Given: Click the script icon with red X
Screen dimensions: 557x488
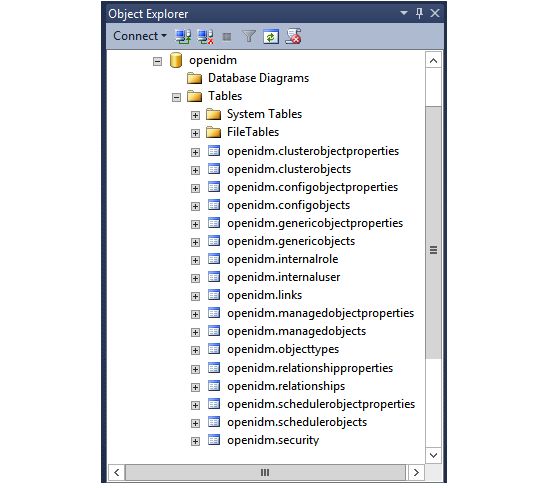Looking at the screenshot, I should tap(293, 36).
